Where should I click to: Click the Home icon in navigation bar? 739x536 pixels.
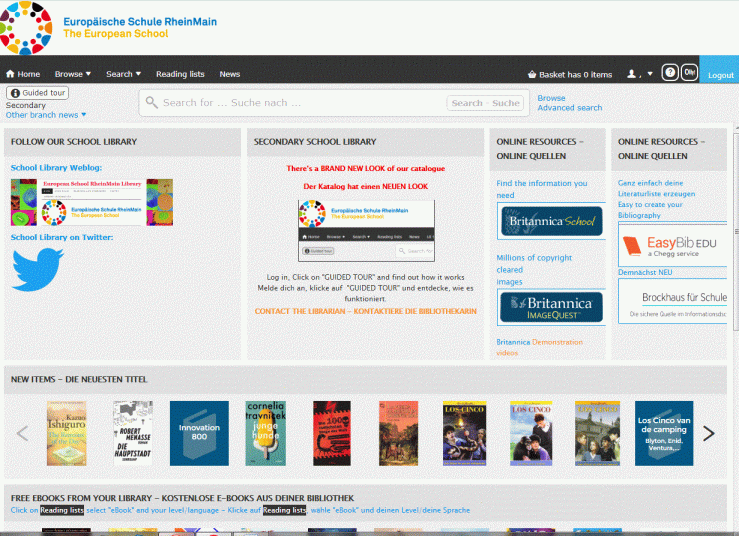[x=11, y=74]
